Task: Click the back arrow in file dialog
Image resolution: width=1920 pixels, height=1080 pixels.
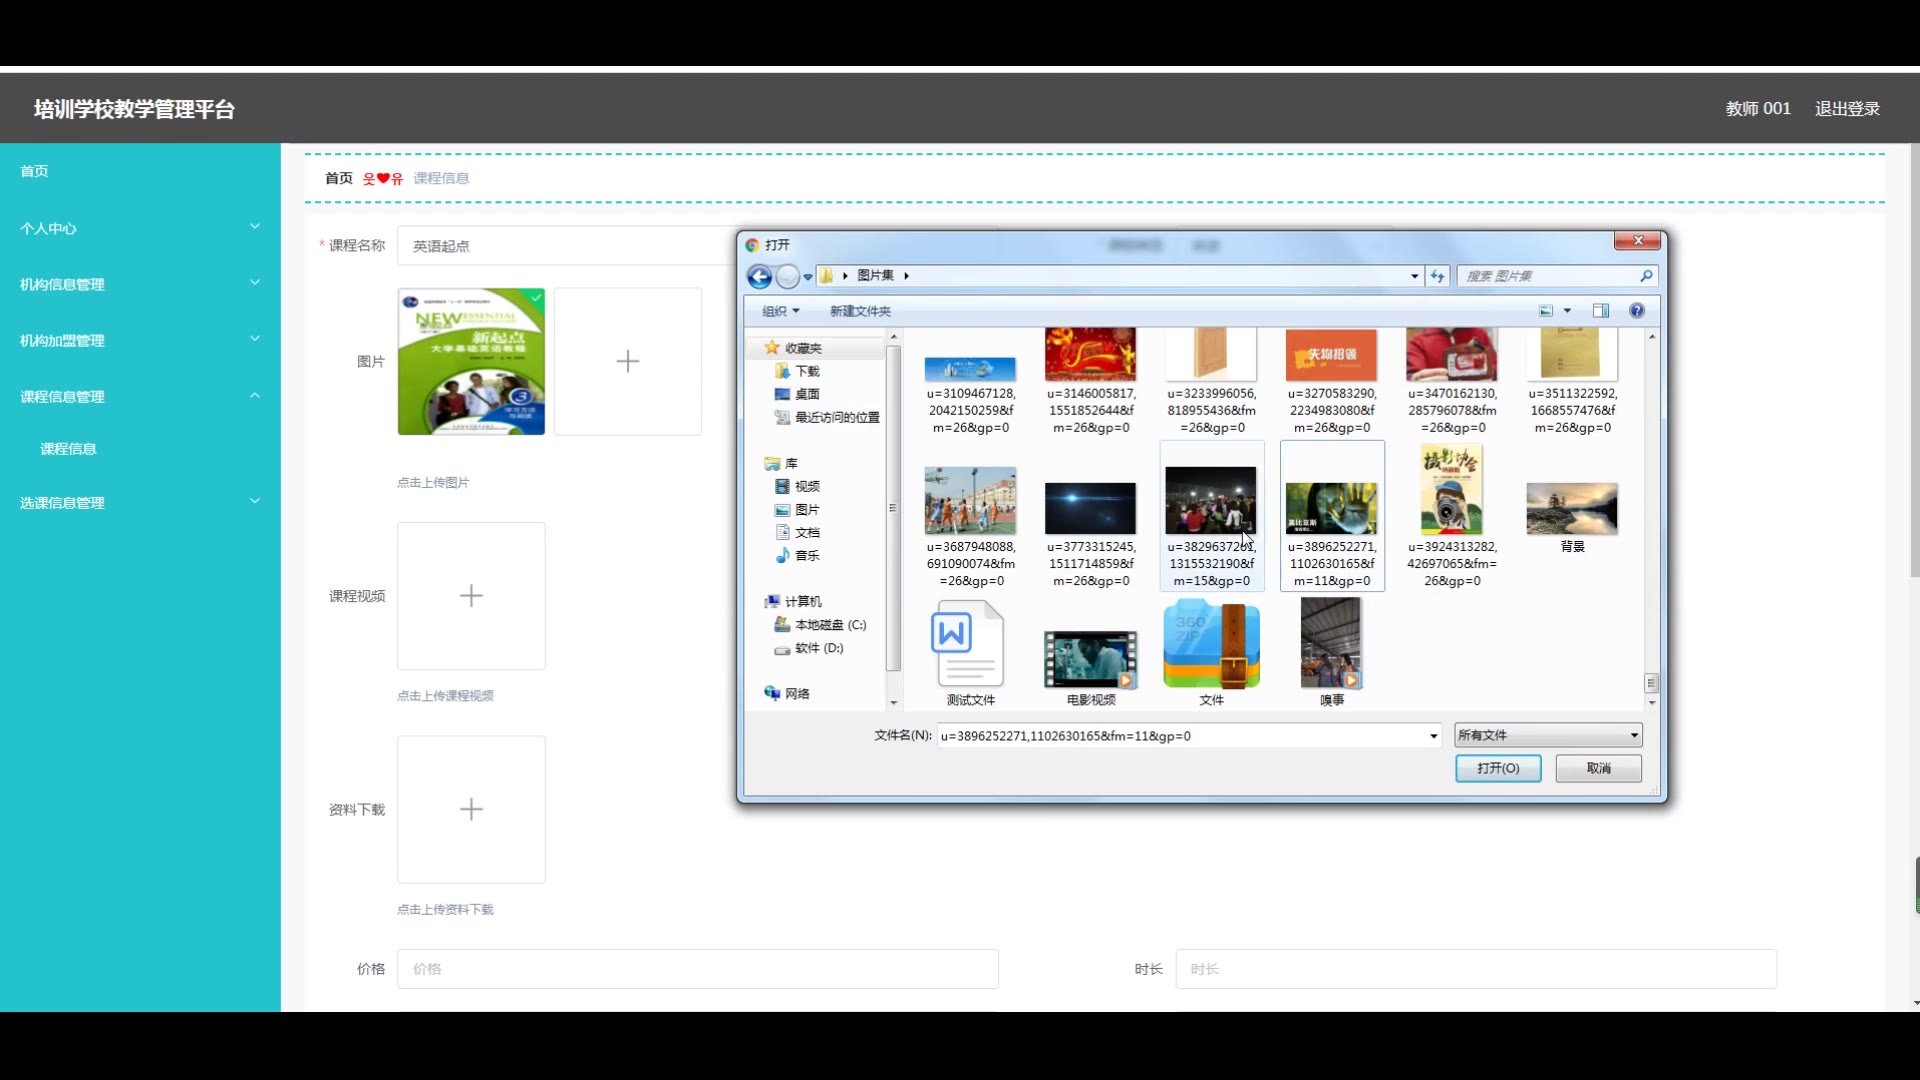Action: coord(759,276)
